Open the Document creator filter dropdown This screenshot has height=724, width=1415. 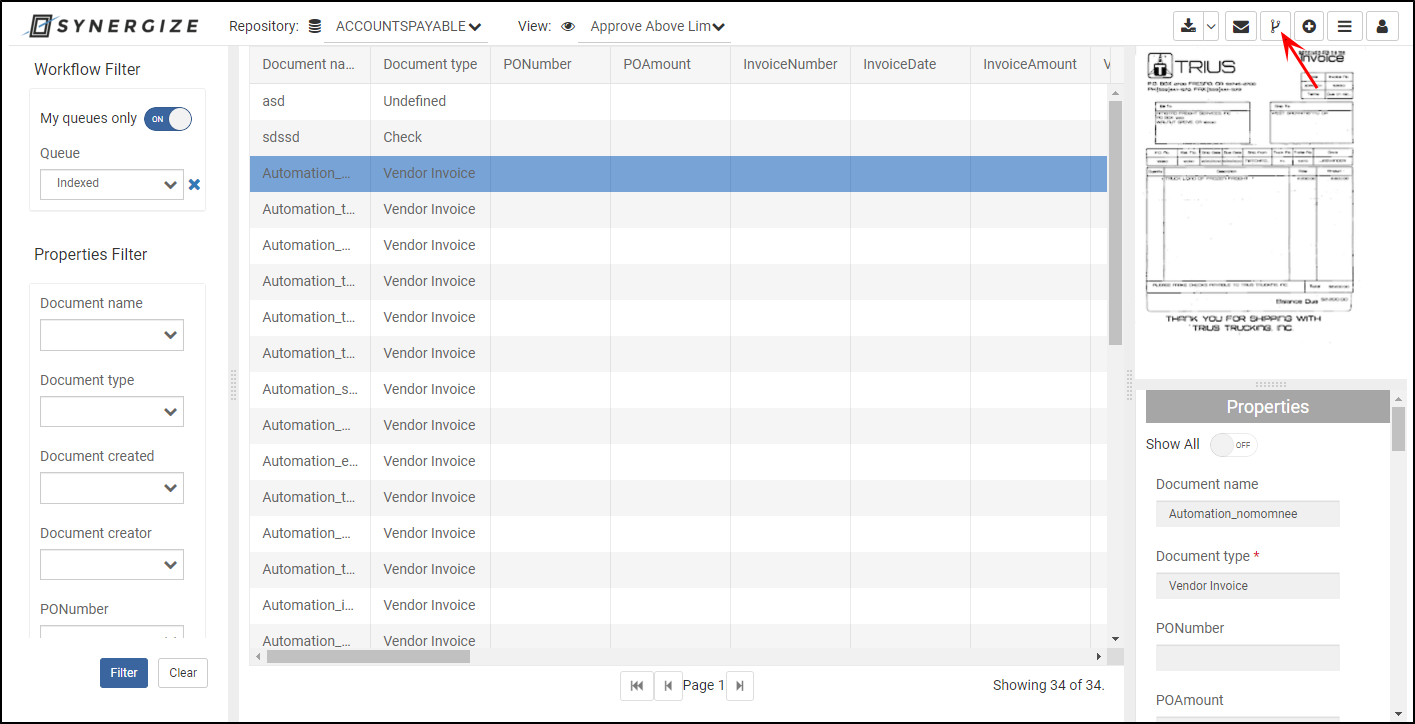[112, 565]
